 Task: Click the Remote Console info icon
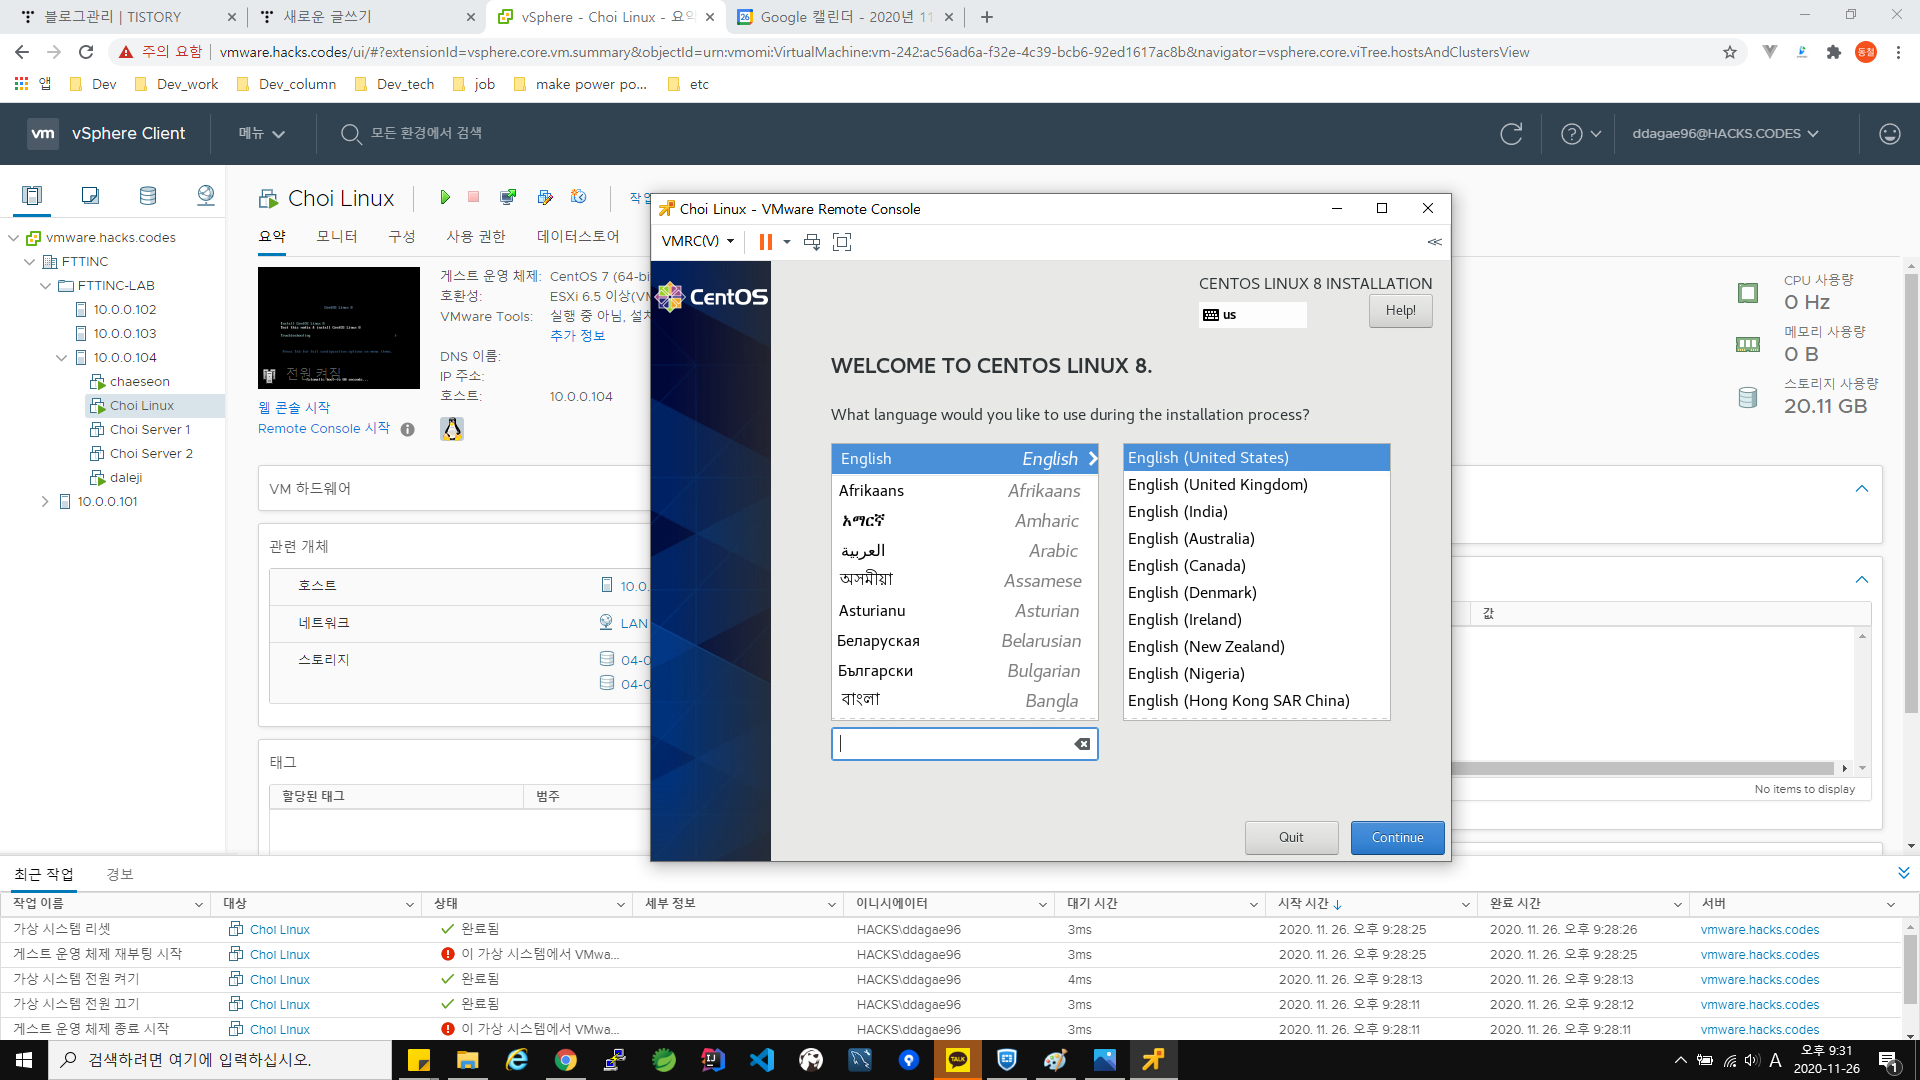(407, 429)
